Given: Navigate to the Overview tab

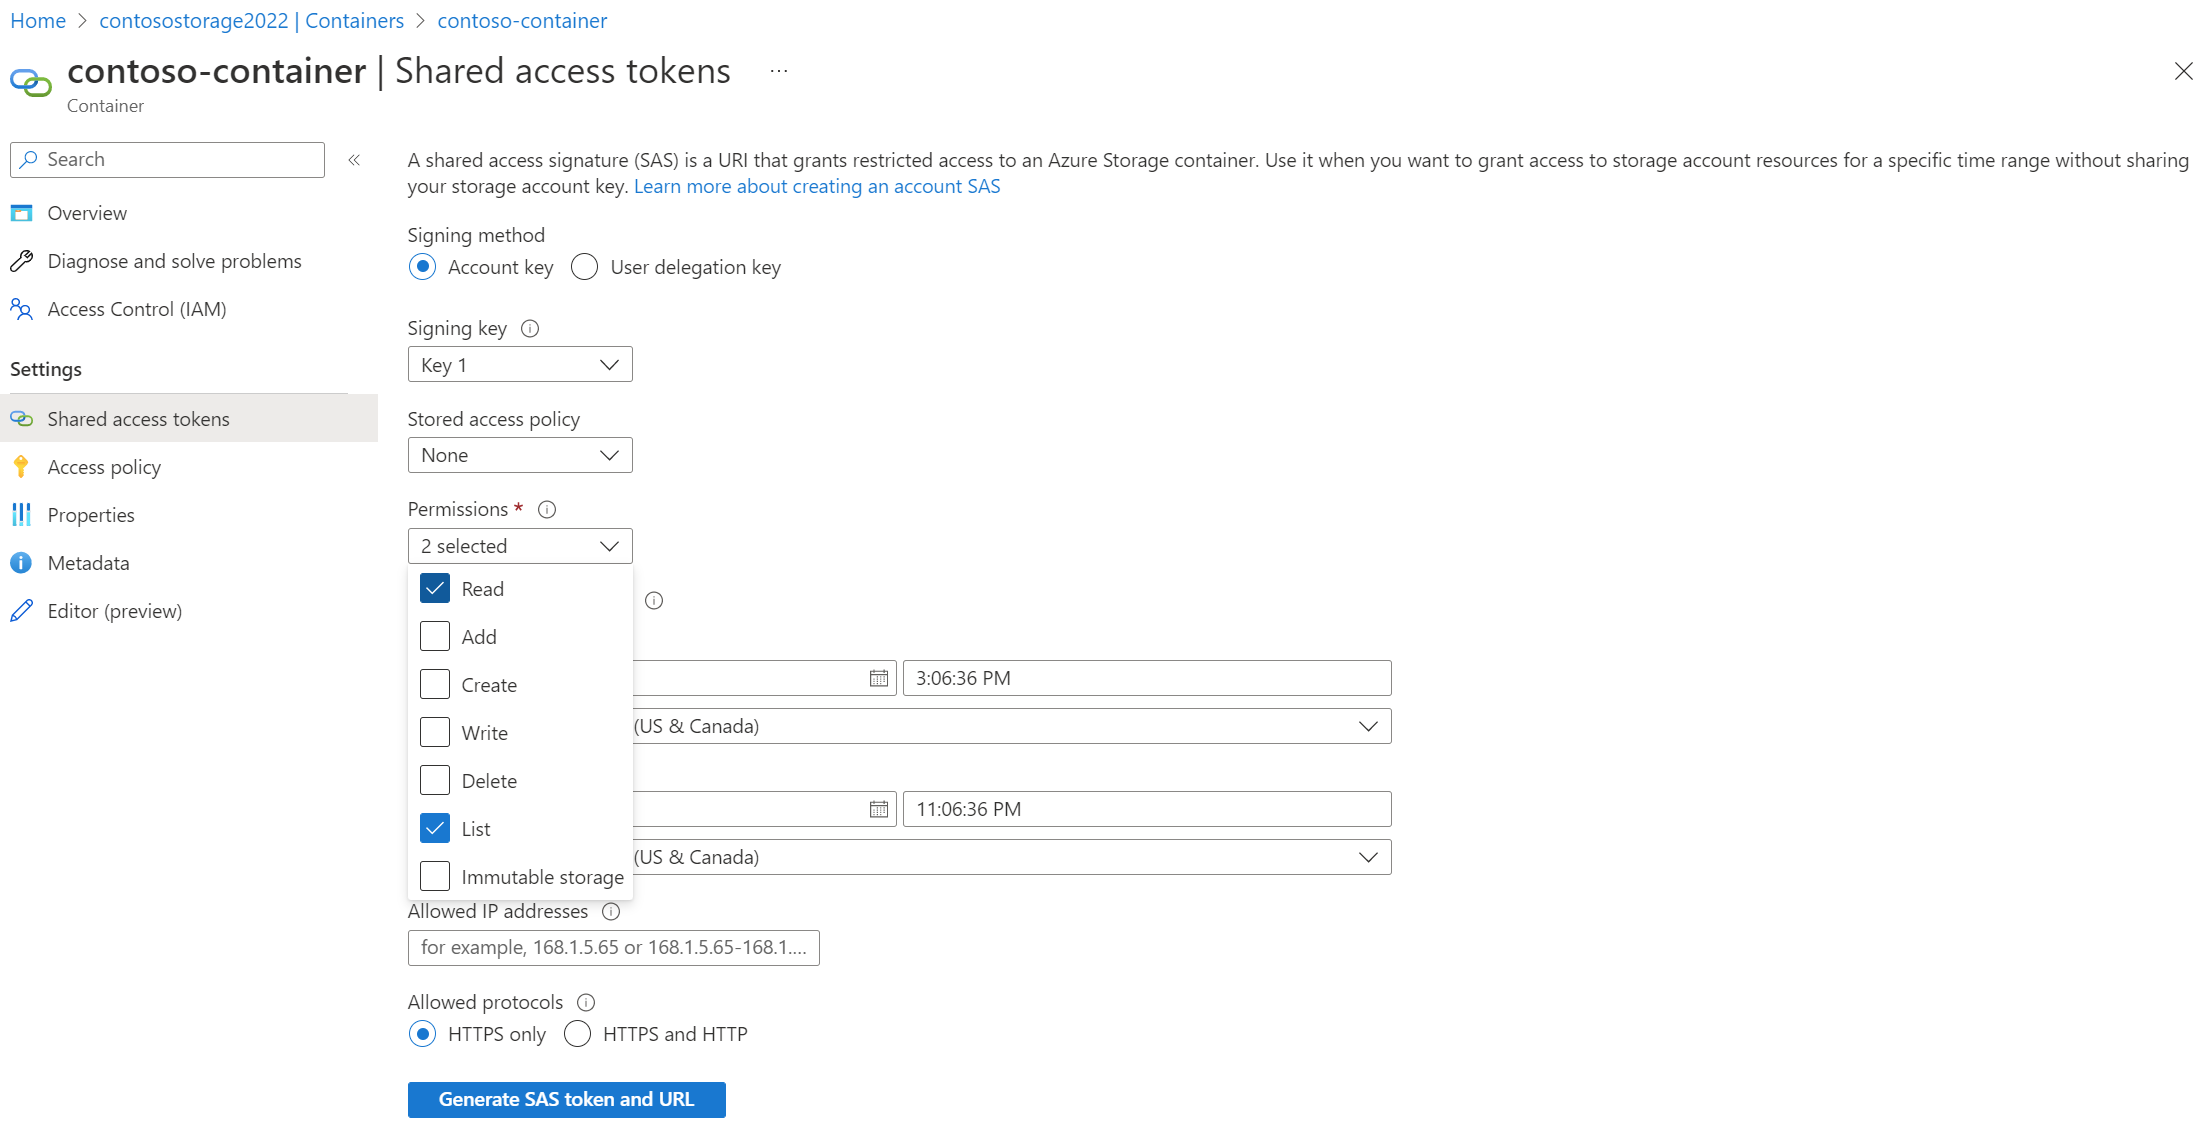Looking at the screenshot, I should [87, 213].
